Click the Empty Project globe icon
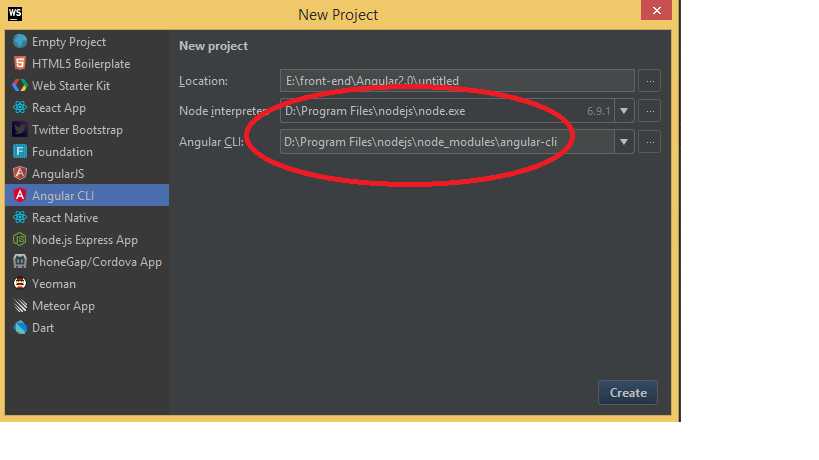Viewport: 819px width, 460px height. pos(20,41)
